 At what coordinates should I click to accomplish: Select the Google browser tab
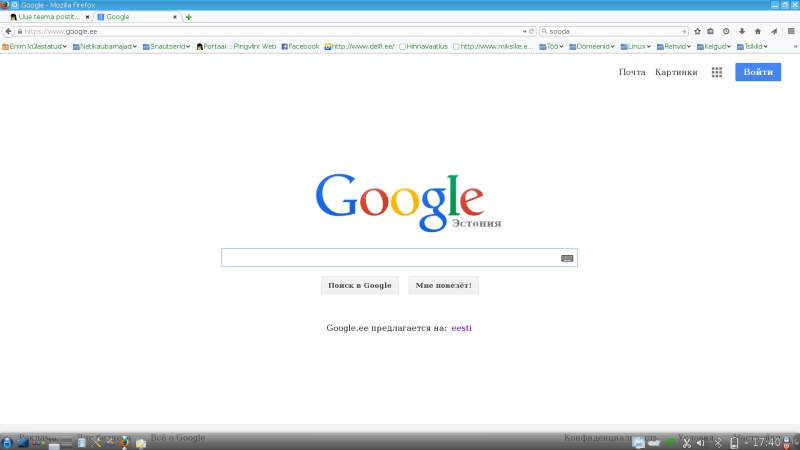click(135, 17)
